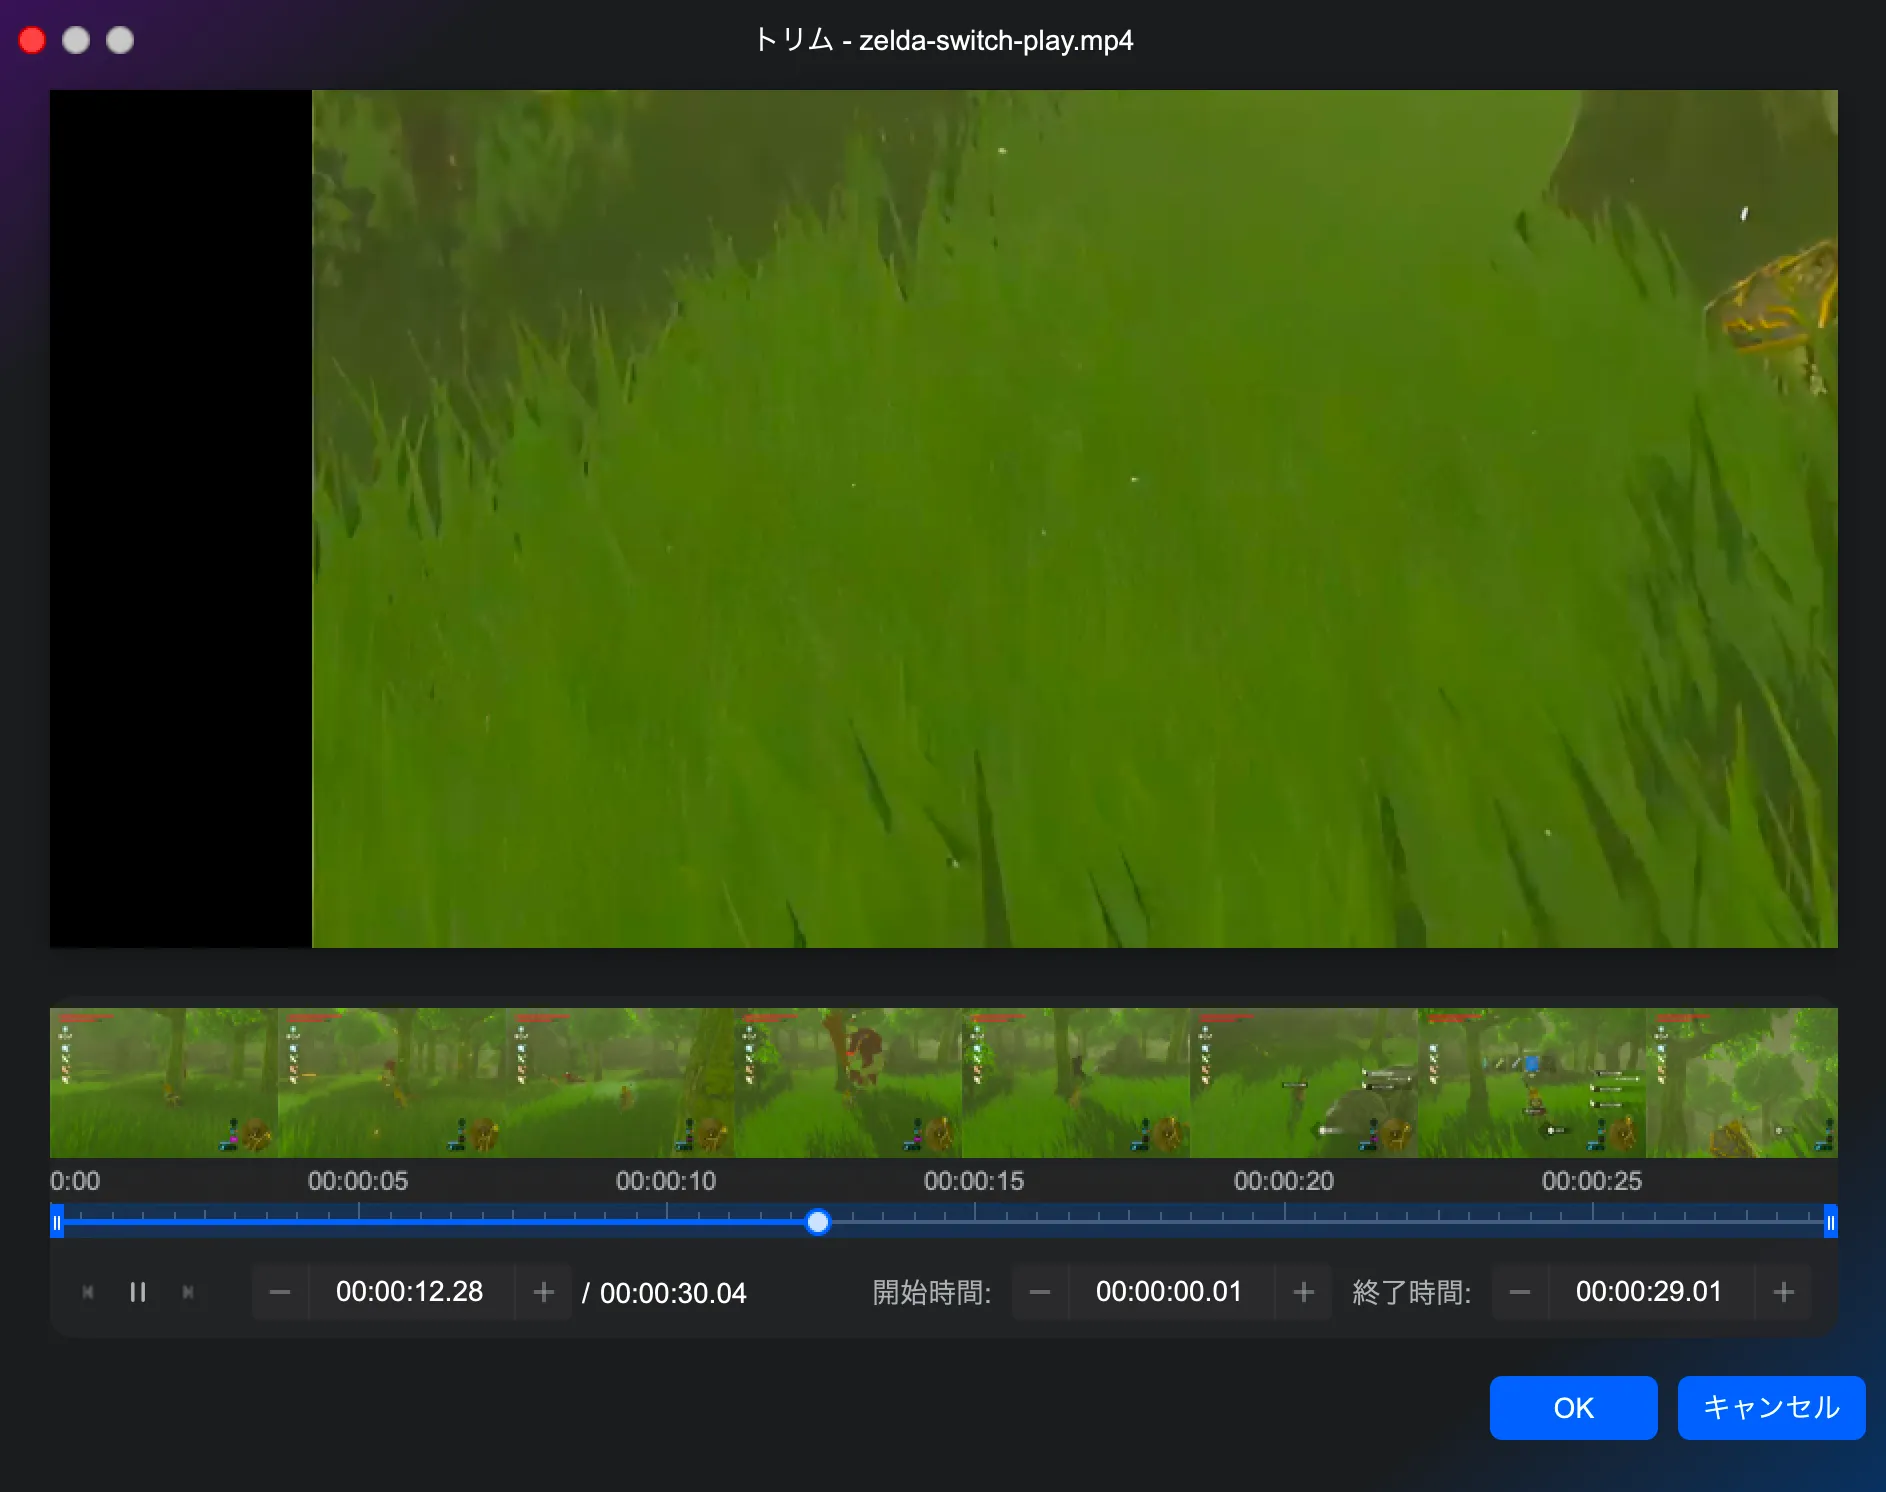1886x1492 pixels.
Task: Increase the current position time
Action: tap(543, 1292)
